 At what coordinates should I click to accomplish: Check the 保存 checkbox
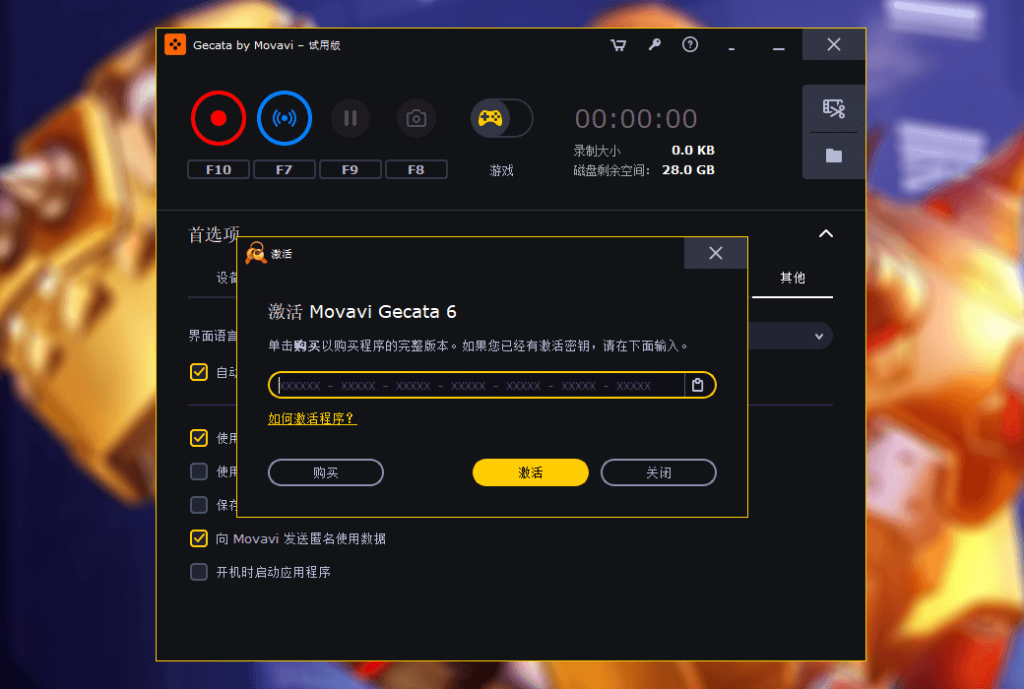click(199, 505)
